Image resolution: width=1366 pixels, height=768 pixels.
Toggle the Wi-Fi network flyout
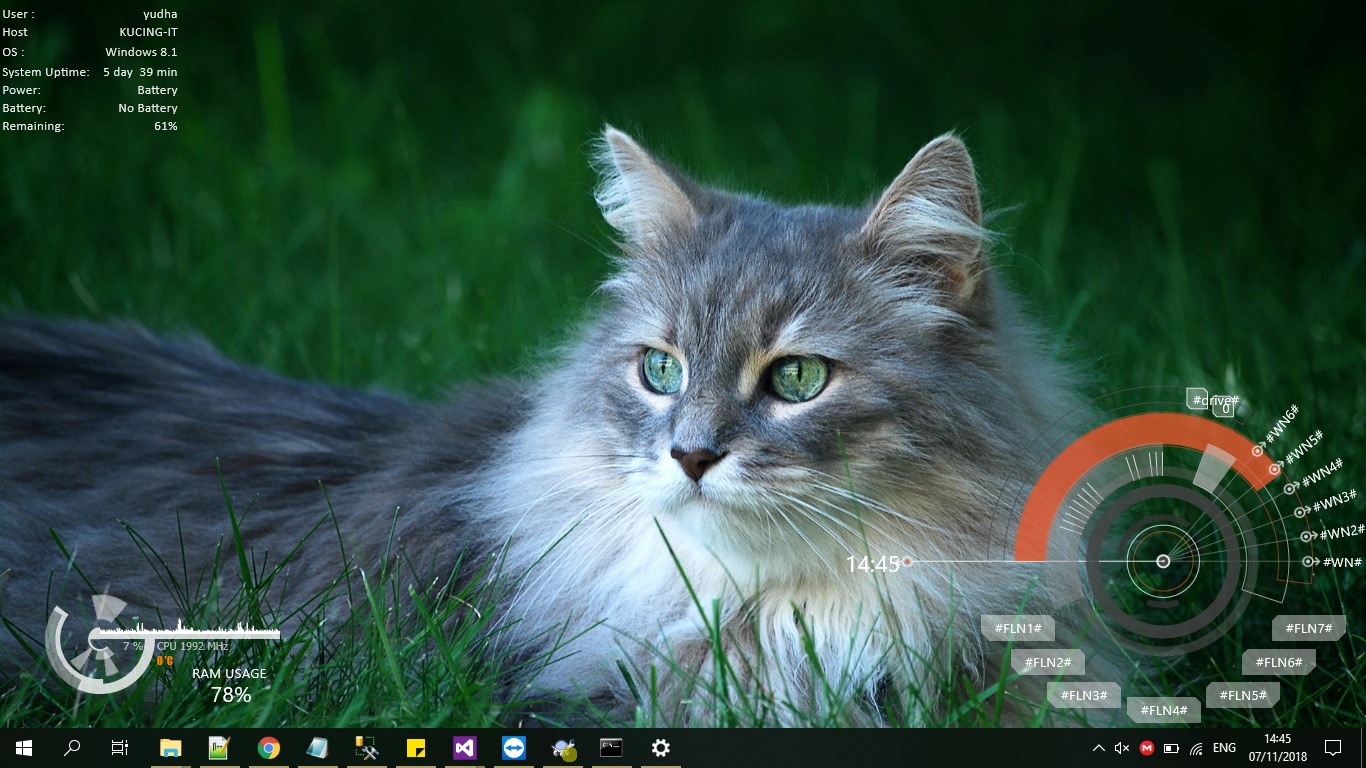coord(1196,747)
